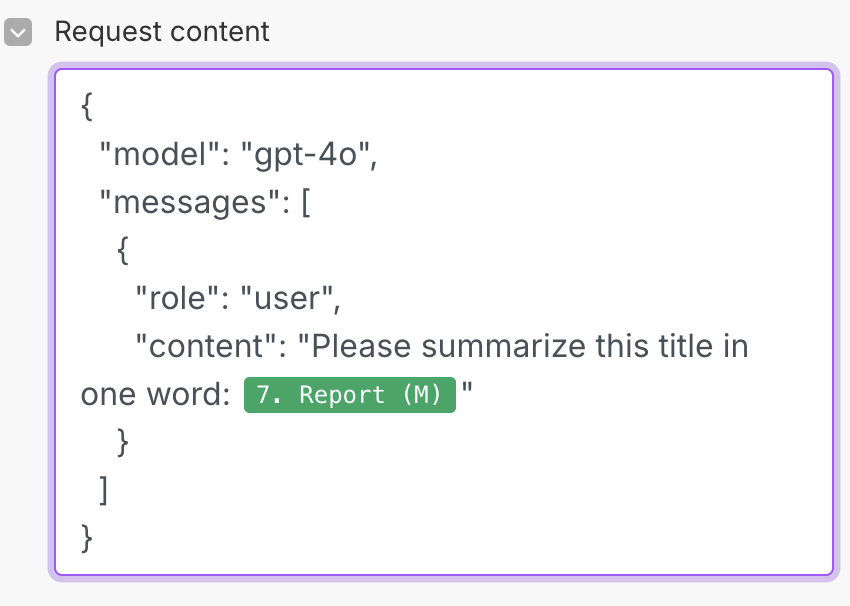The height and width of the screenshot is (606, 850).
Task: Select the green "7. Report (M)" variable chip
Action: pyautogui.click(x=349, y=395)
